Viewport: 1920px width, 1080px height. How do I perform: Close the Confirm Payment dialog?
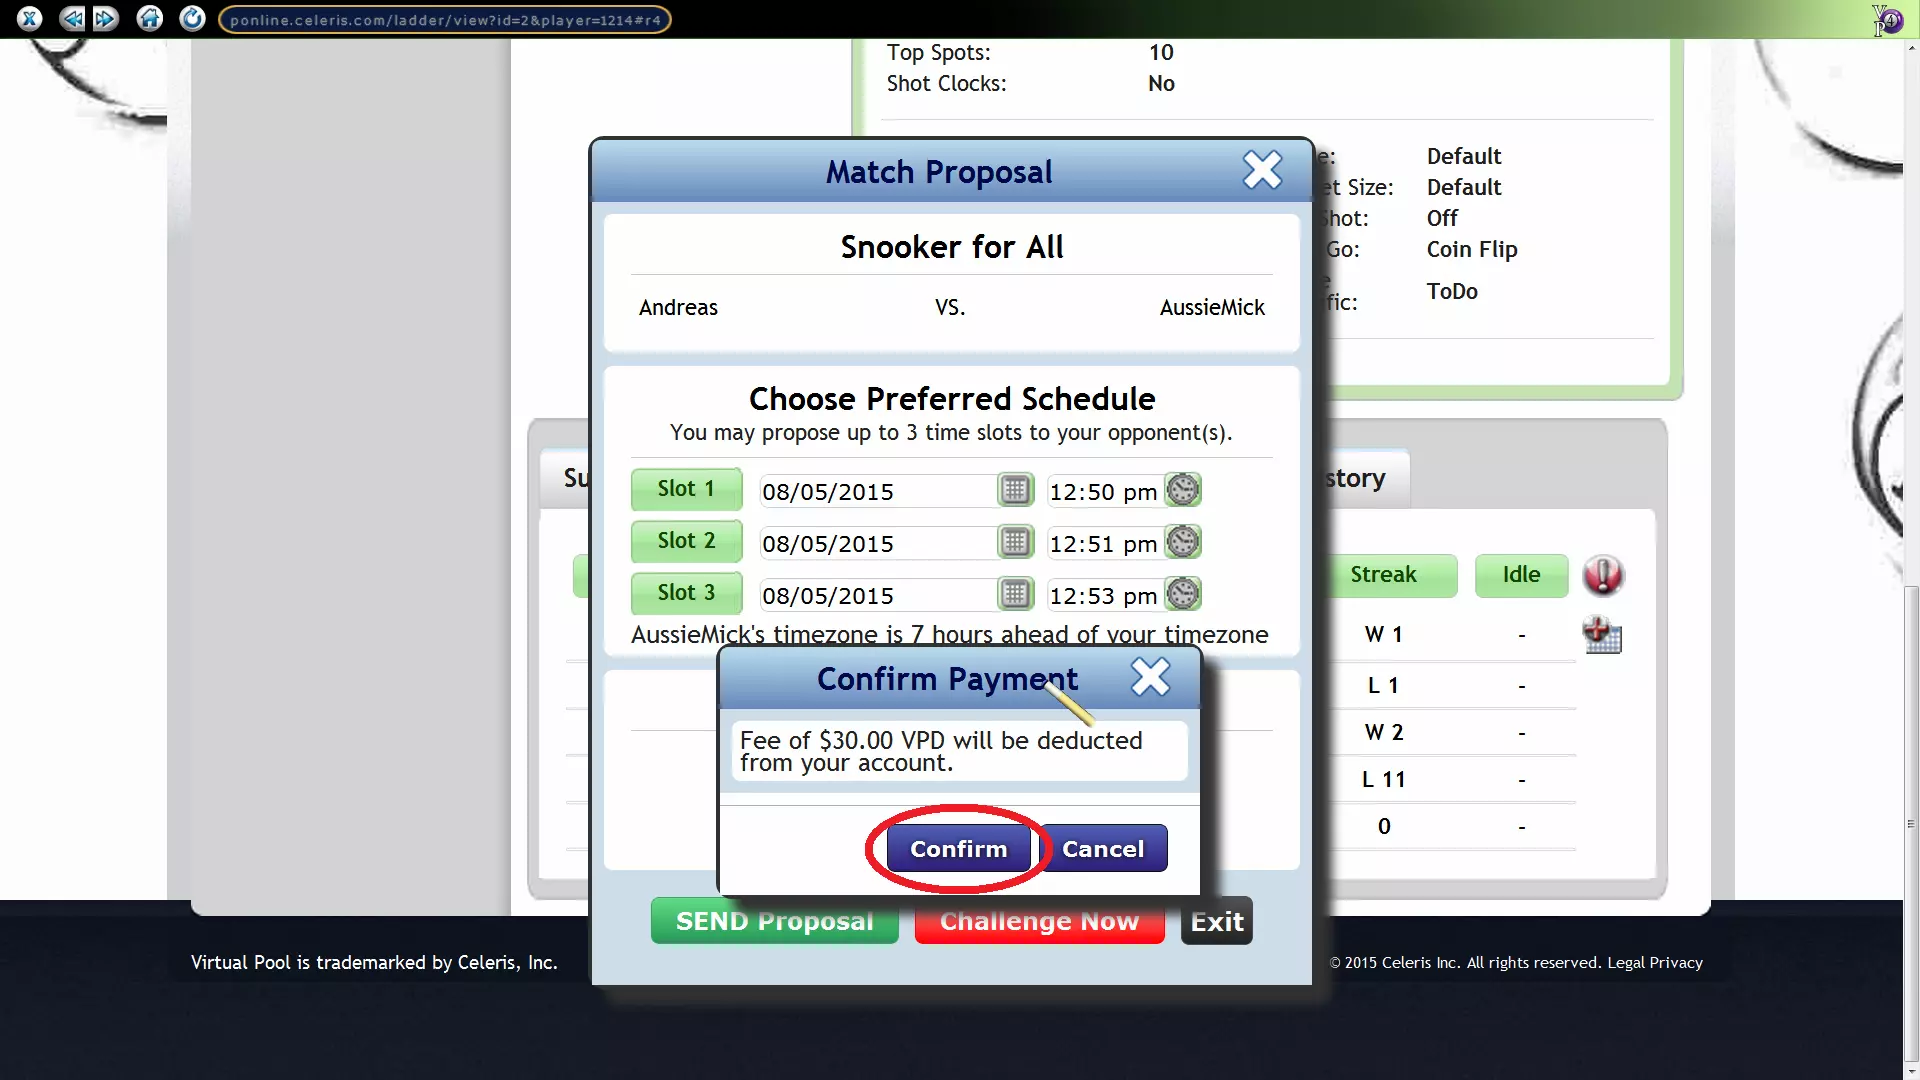1150,677
